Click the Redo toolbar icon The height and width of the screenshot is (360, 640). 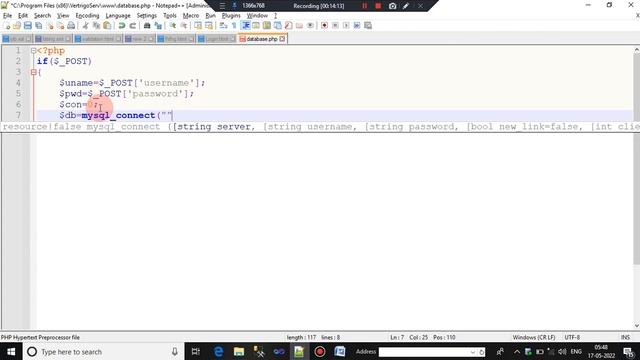pos(133,25)
